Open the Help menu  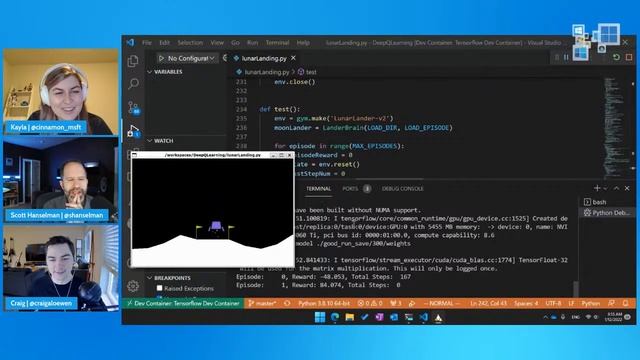303,42
